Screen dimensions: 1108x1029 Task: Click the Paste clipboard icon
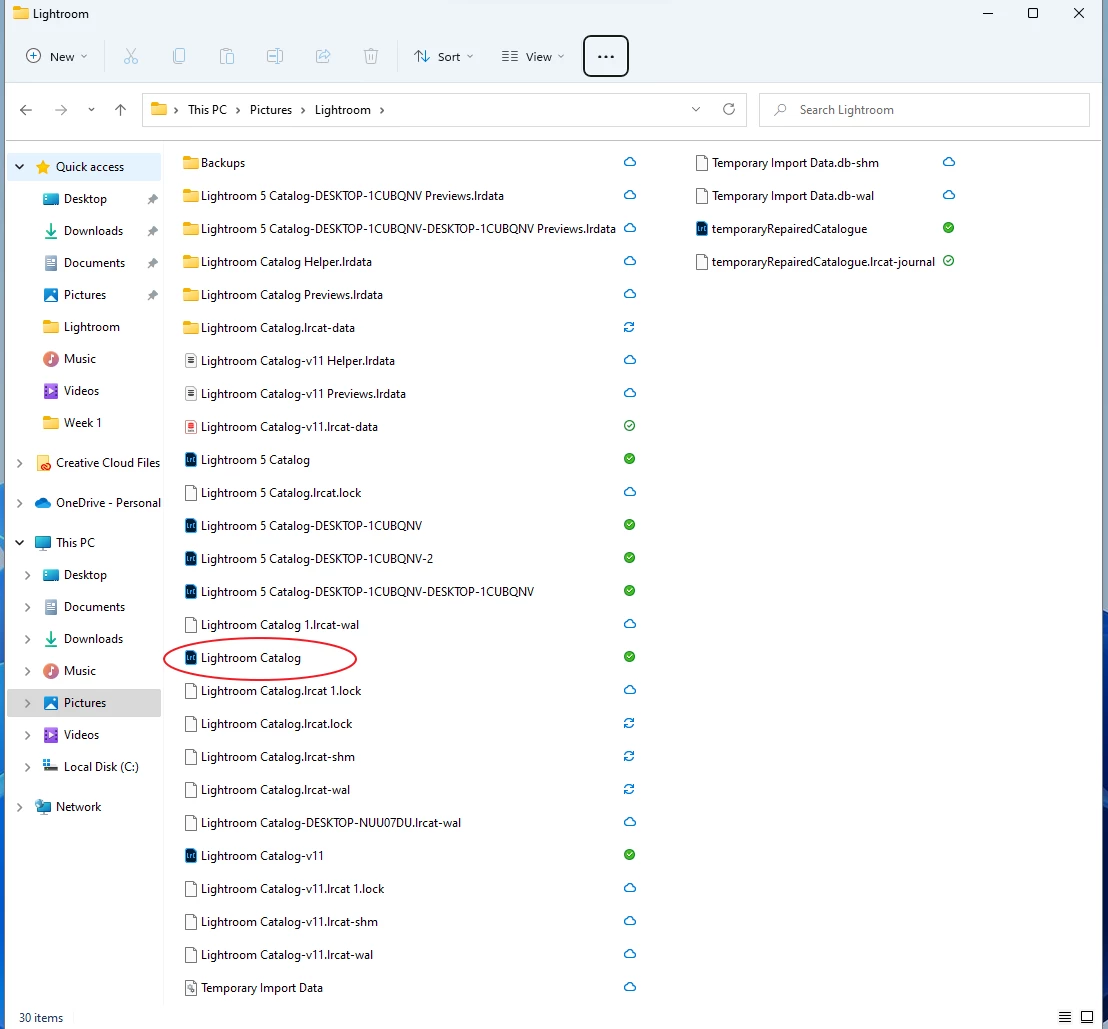click(227, 57)
